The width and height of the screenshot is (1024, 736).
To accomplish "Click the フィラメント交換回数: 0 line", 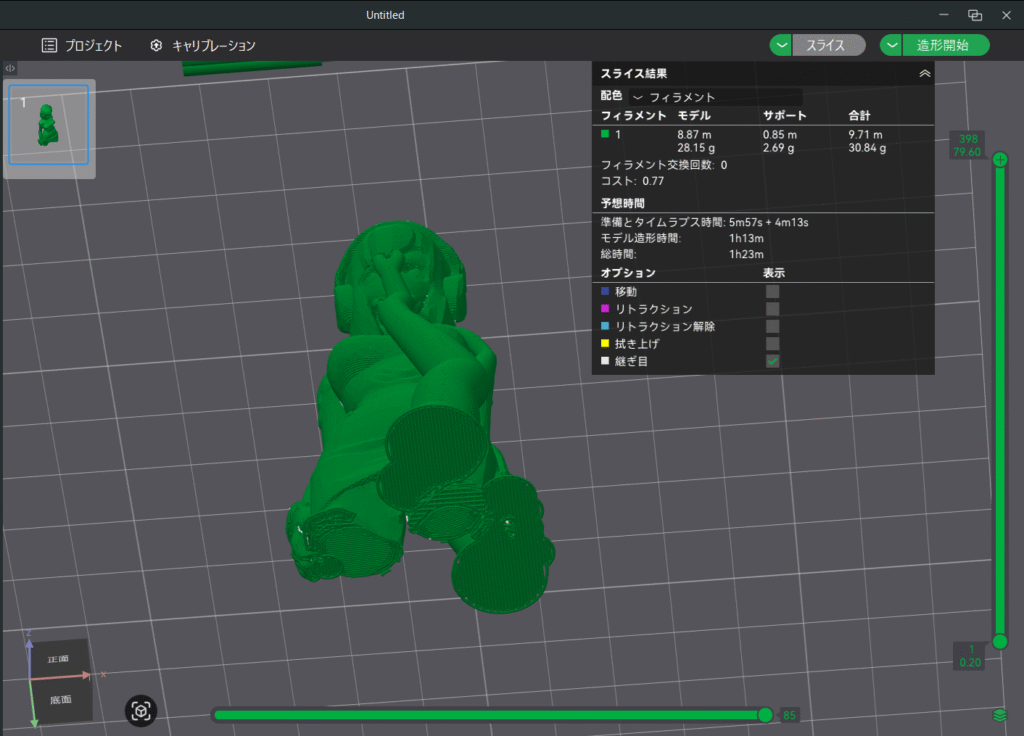I will point(664,165).
